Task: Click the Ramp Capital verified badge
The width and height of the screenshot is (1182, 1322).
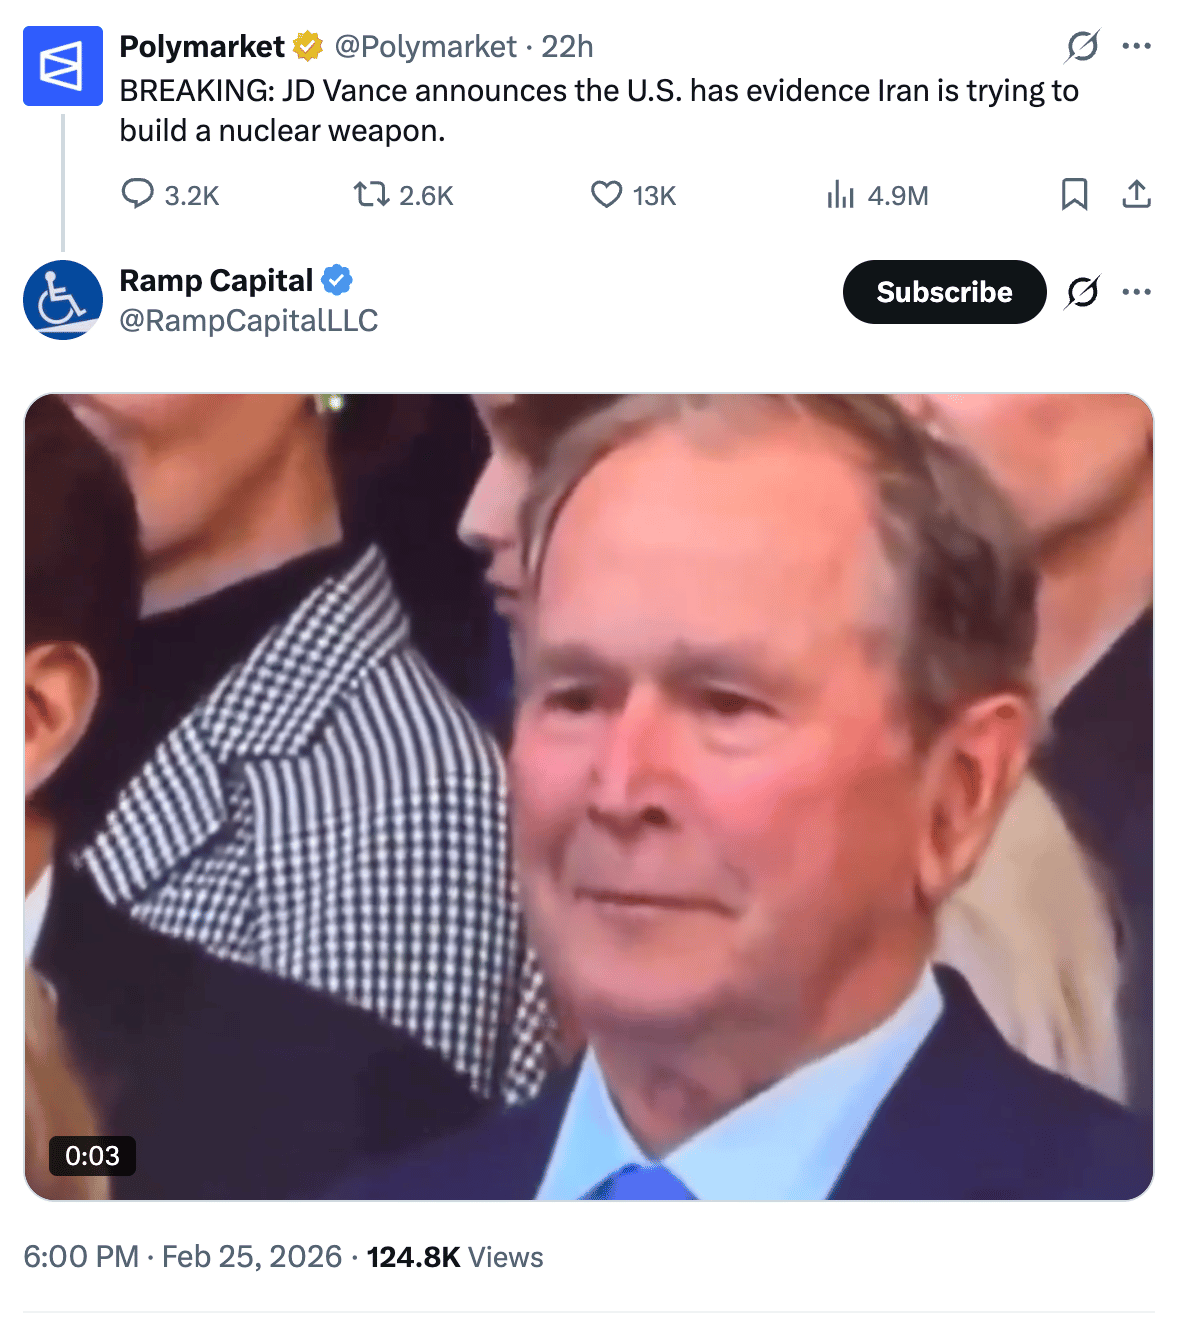Action: [x=337, y=281]
